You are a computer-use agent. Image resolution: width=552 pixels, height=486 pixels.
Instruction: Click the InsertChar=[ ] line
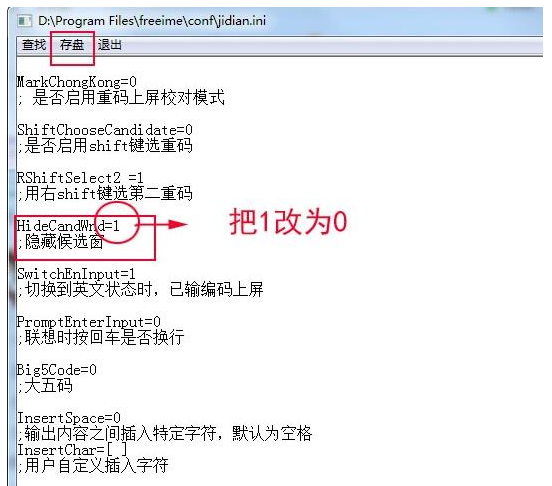[x=72, y=450]
